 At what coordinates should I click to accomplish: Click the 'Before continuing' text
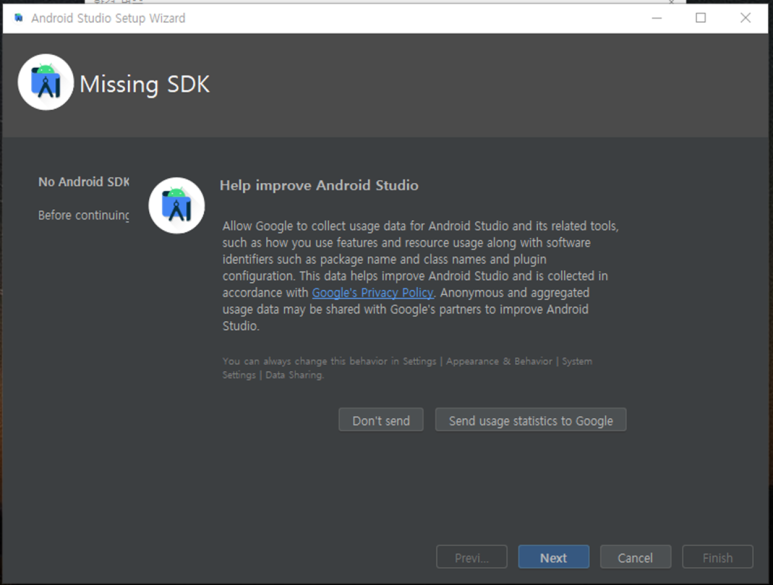point(84,215)
